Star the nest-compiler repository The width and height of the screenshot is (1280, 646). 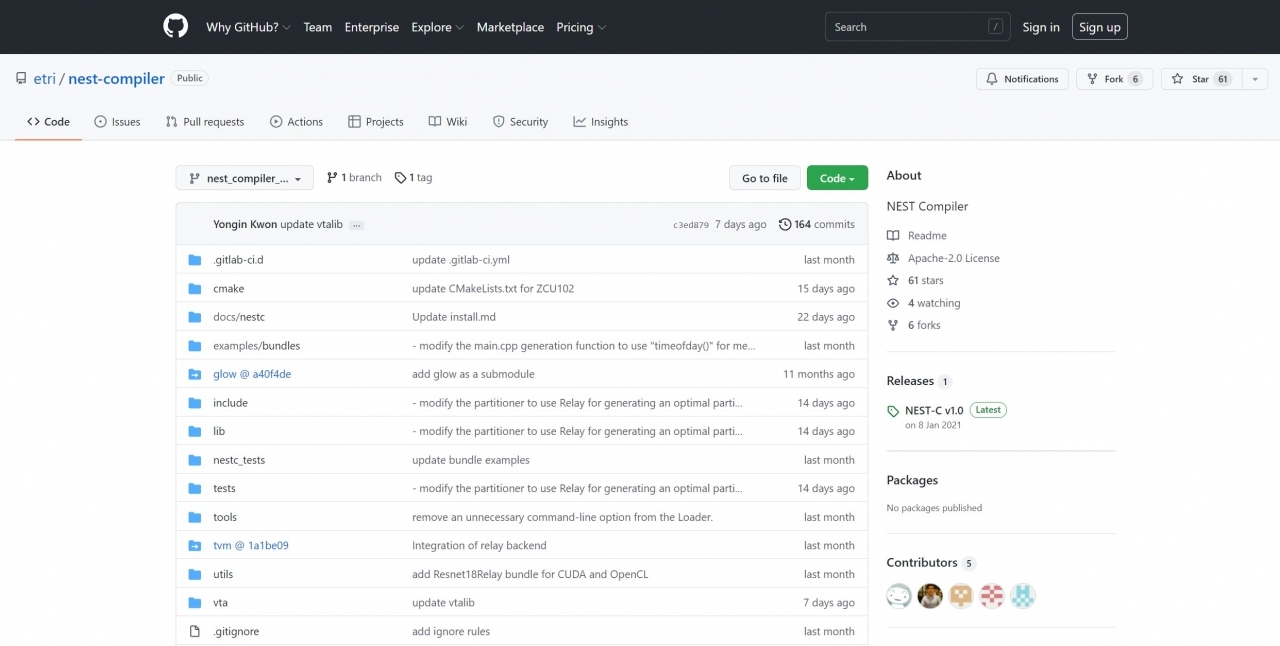pos(1200,79)
